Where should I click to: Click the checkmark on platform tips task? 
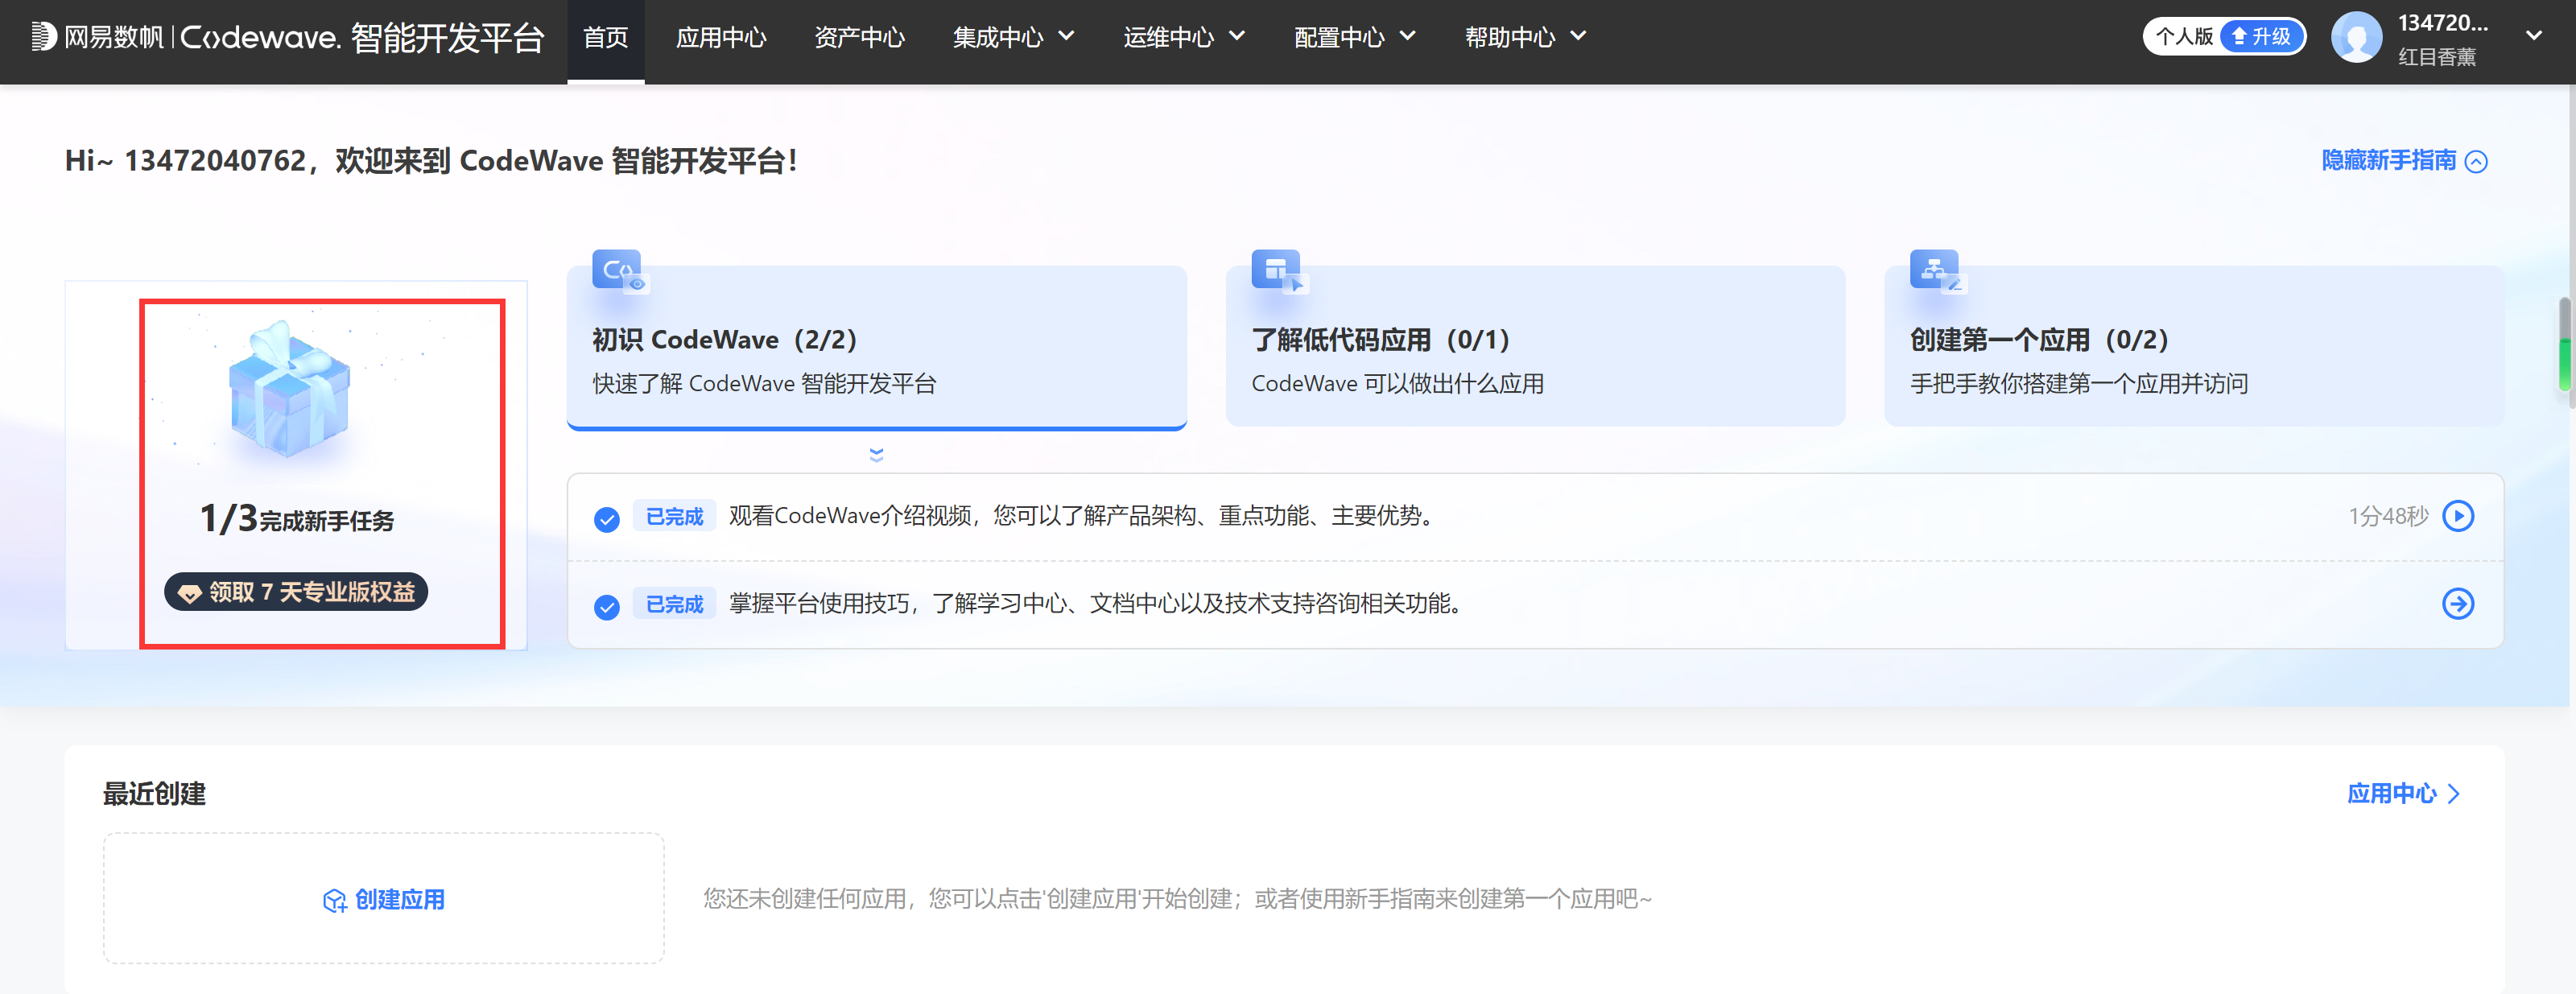pyautogui.click(x=606, y=607)
